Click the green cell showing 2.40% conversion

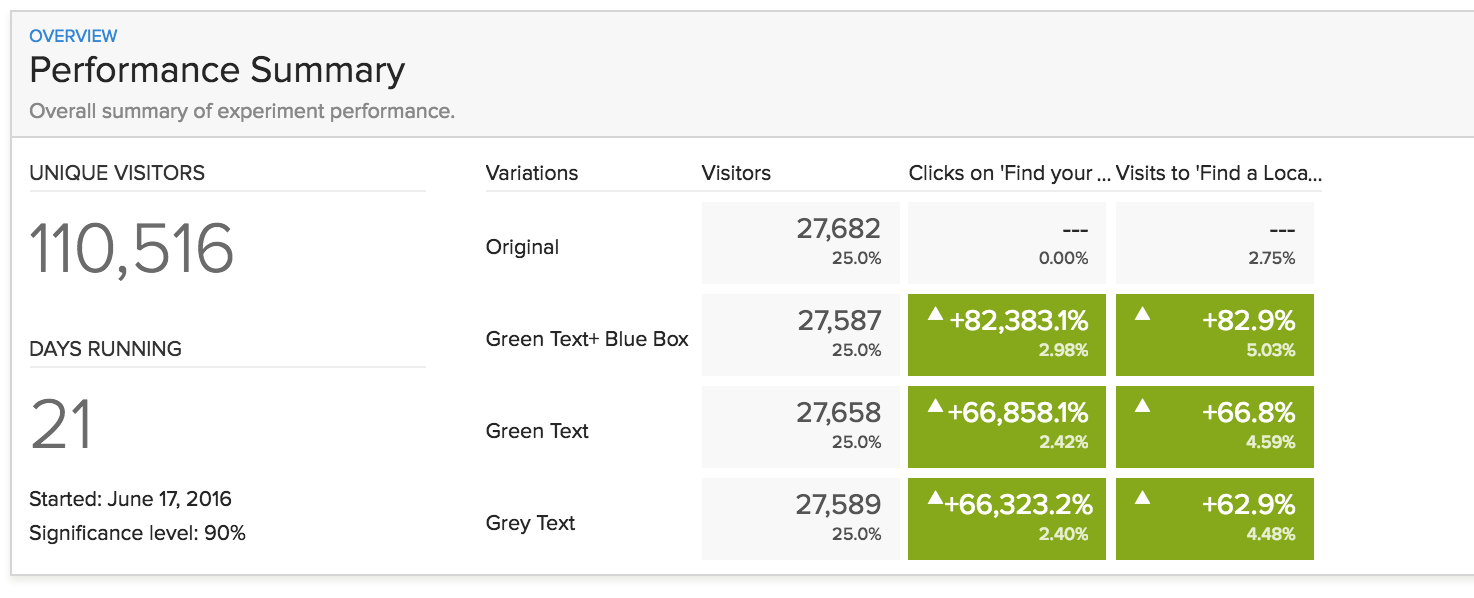coord(1006,519)
